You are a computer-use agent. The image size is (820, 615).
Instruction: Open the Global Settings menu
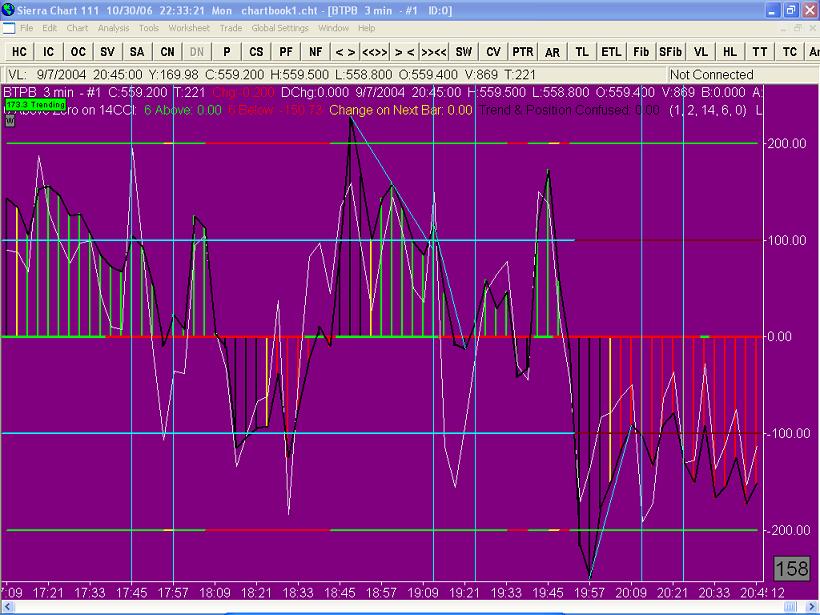[x=280, y=28]
